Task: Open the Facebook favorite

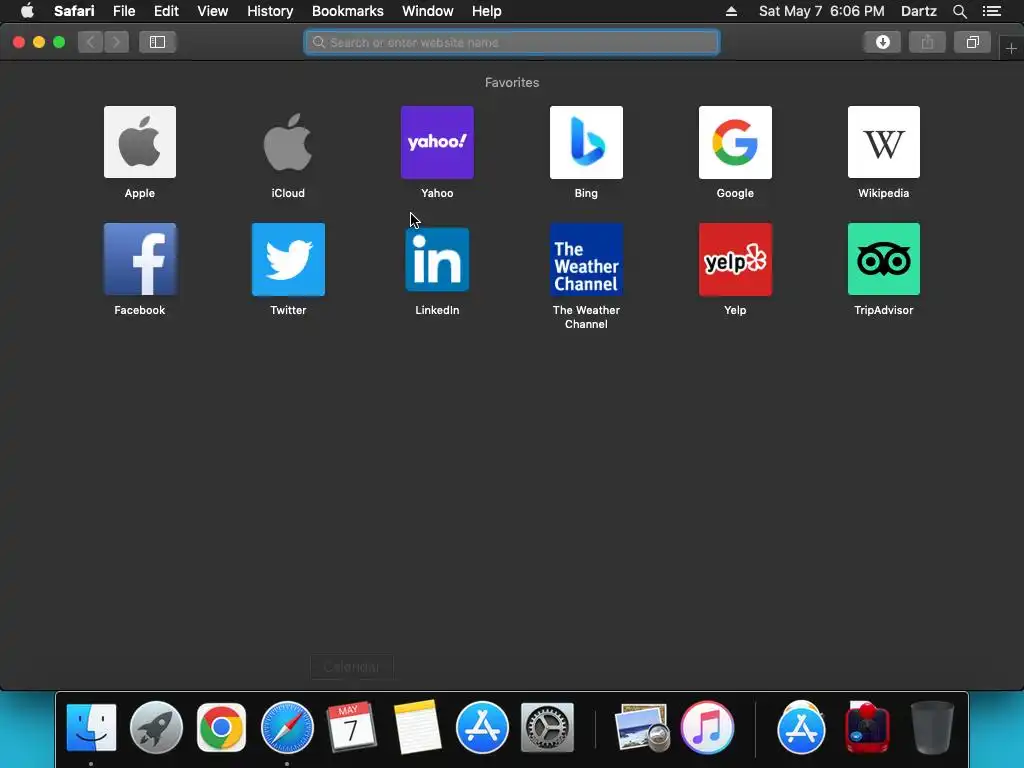Action: tap(140, 259)
